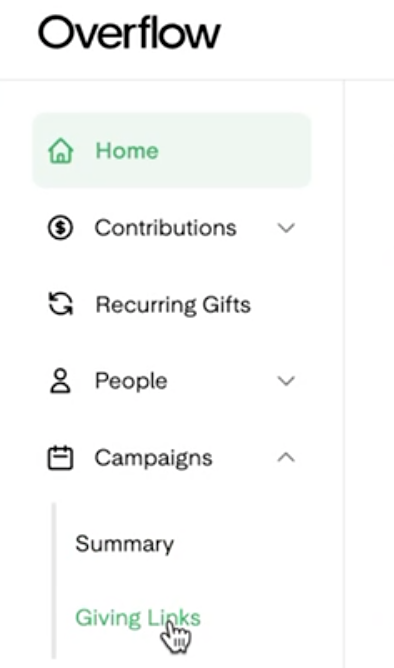394x668 pixels.
Task: Click the Home house icon
Action: 60,151
